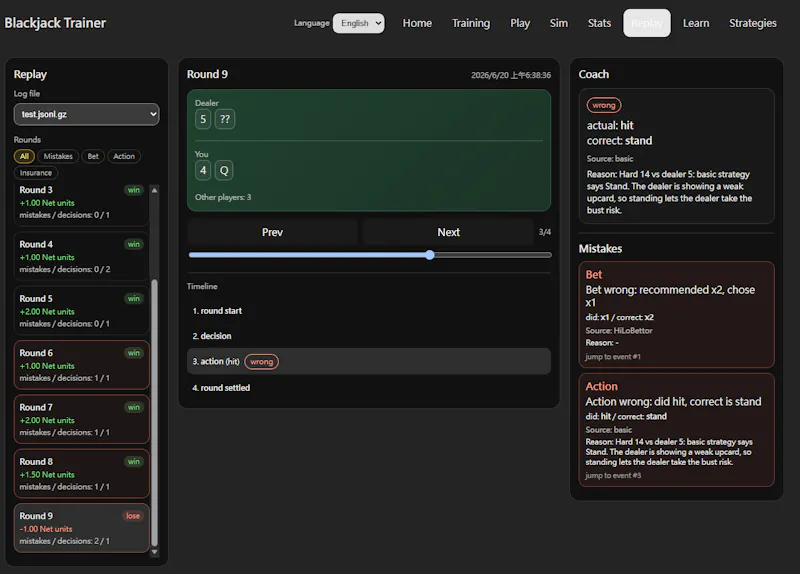This screenshot has height=574, width=800.
Task: Click '-1.00 Net units' in Round 9
Action: 46,529
